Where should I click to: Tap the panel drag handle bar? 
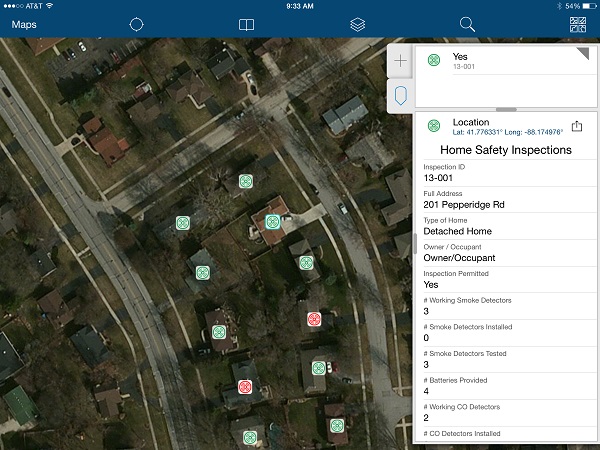point(506,109)
